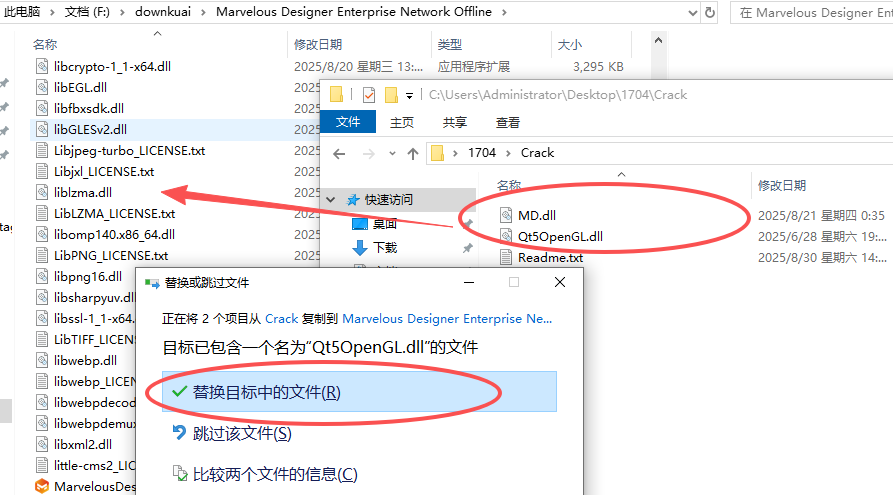
Task: Select the Libjxl_LICENSE.txt document icon
Action: click(x=42, y=171)
